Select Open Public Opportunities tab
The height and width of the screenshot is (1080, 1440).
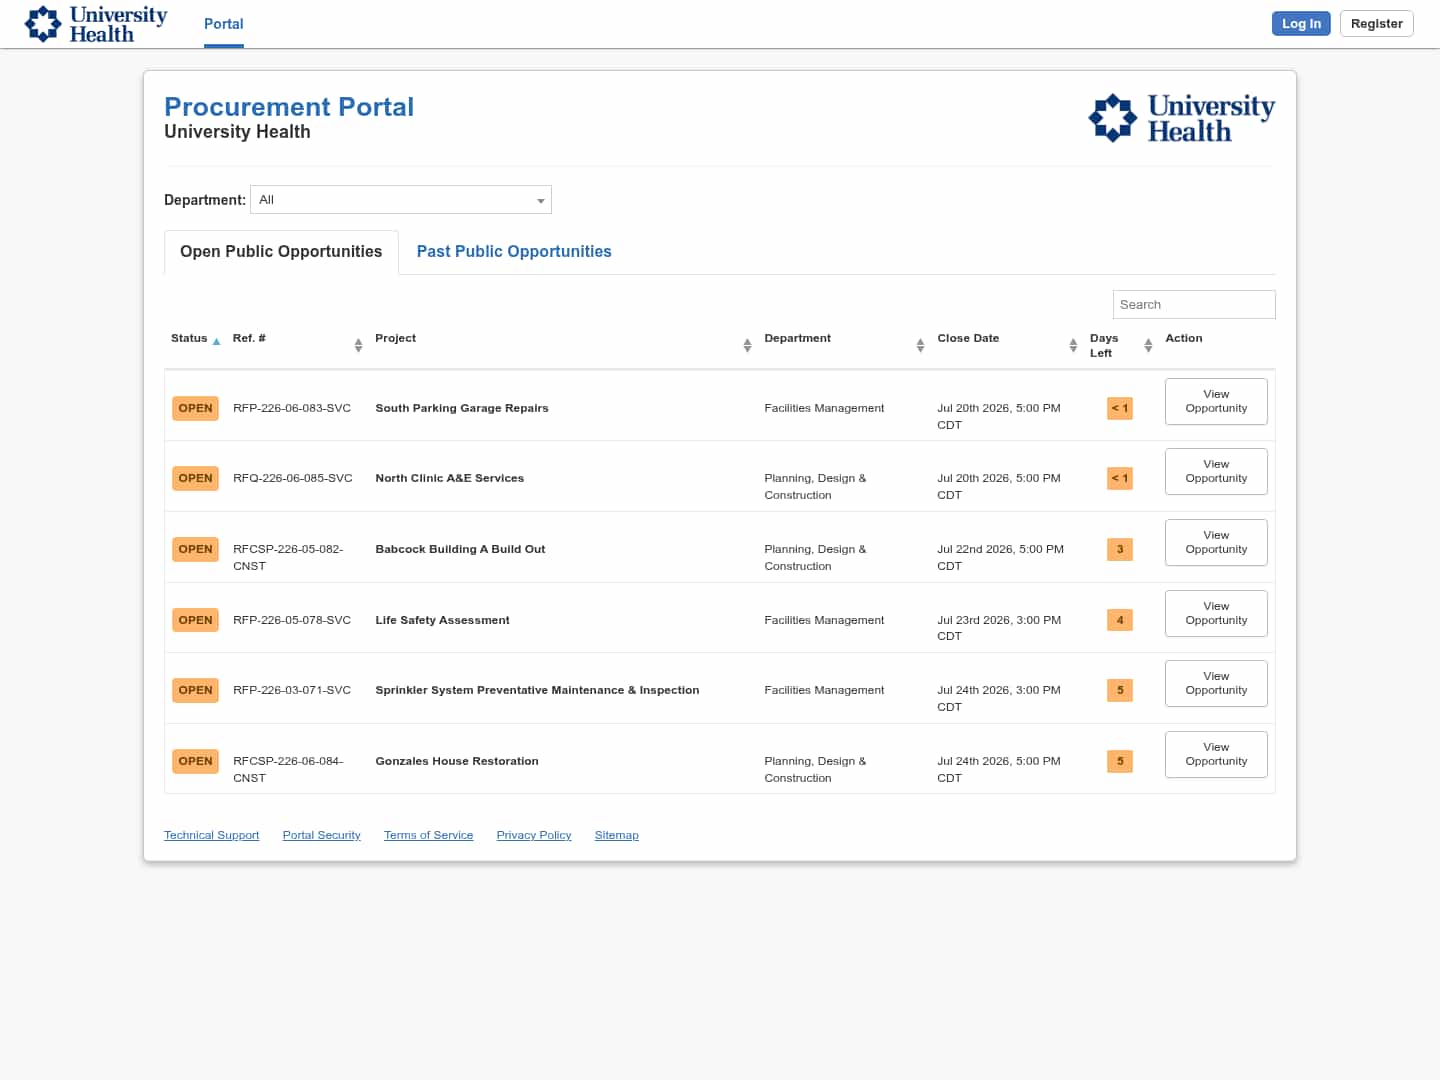(281, 252)
